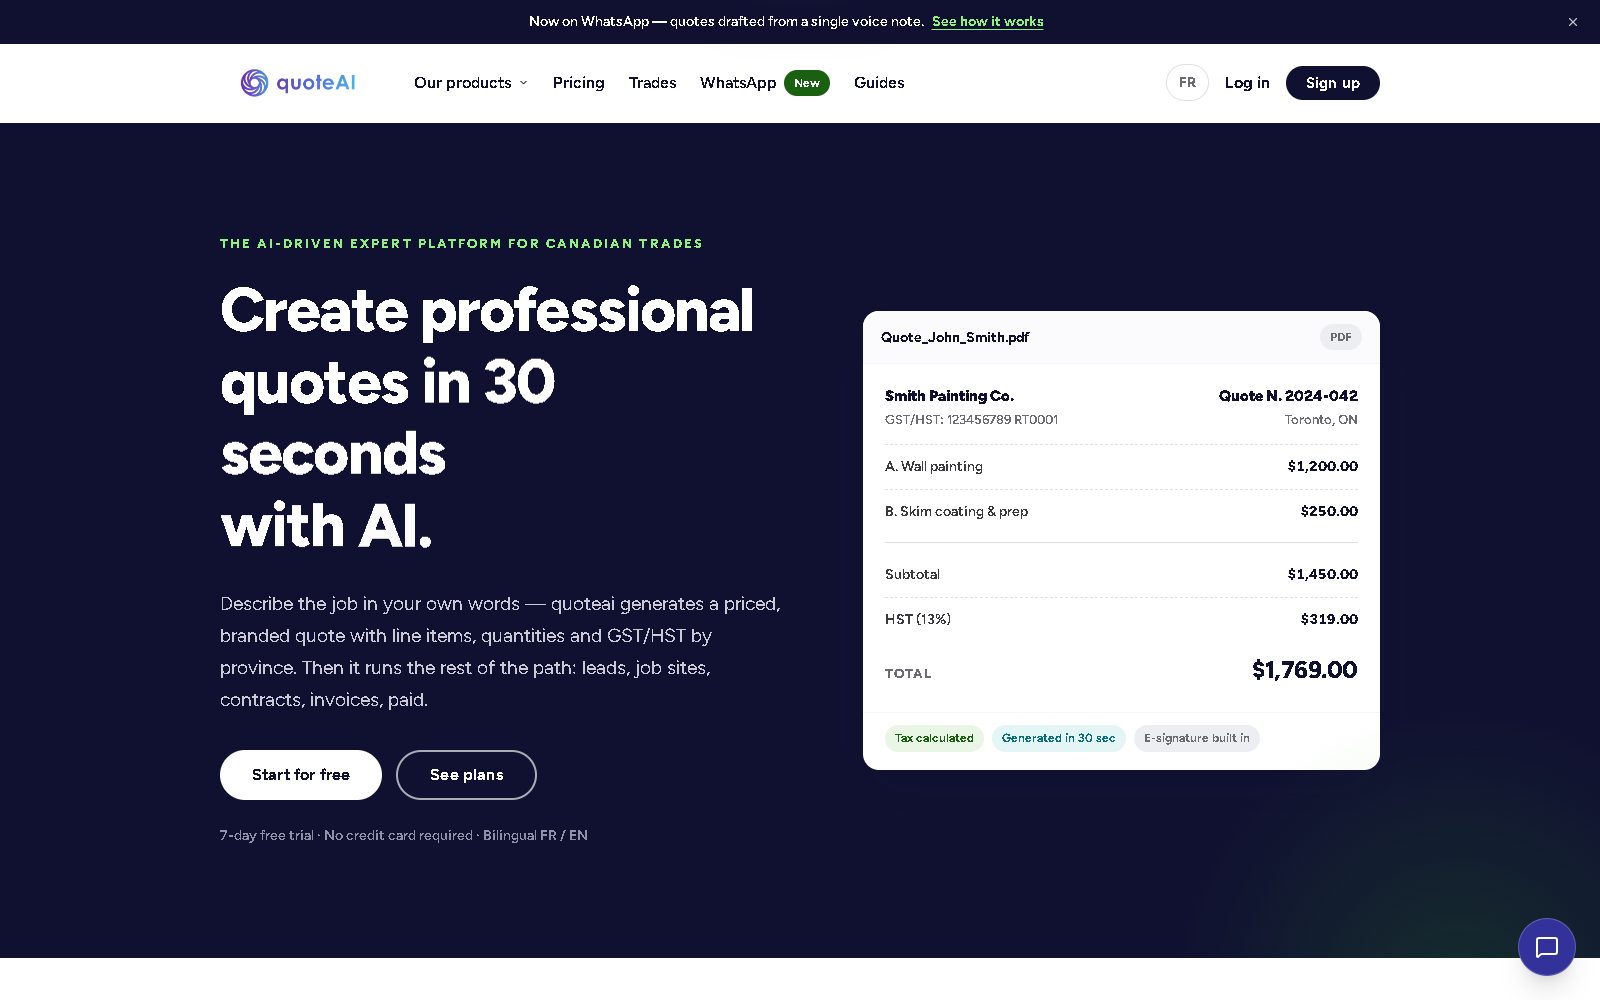Open the chat widget bubble icon
Screen dimensions: 1600x1000
1547,947
